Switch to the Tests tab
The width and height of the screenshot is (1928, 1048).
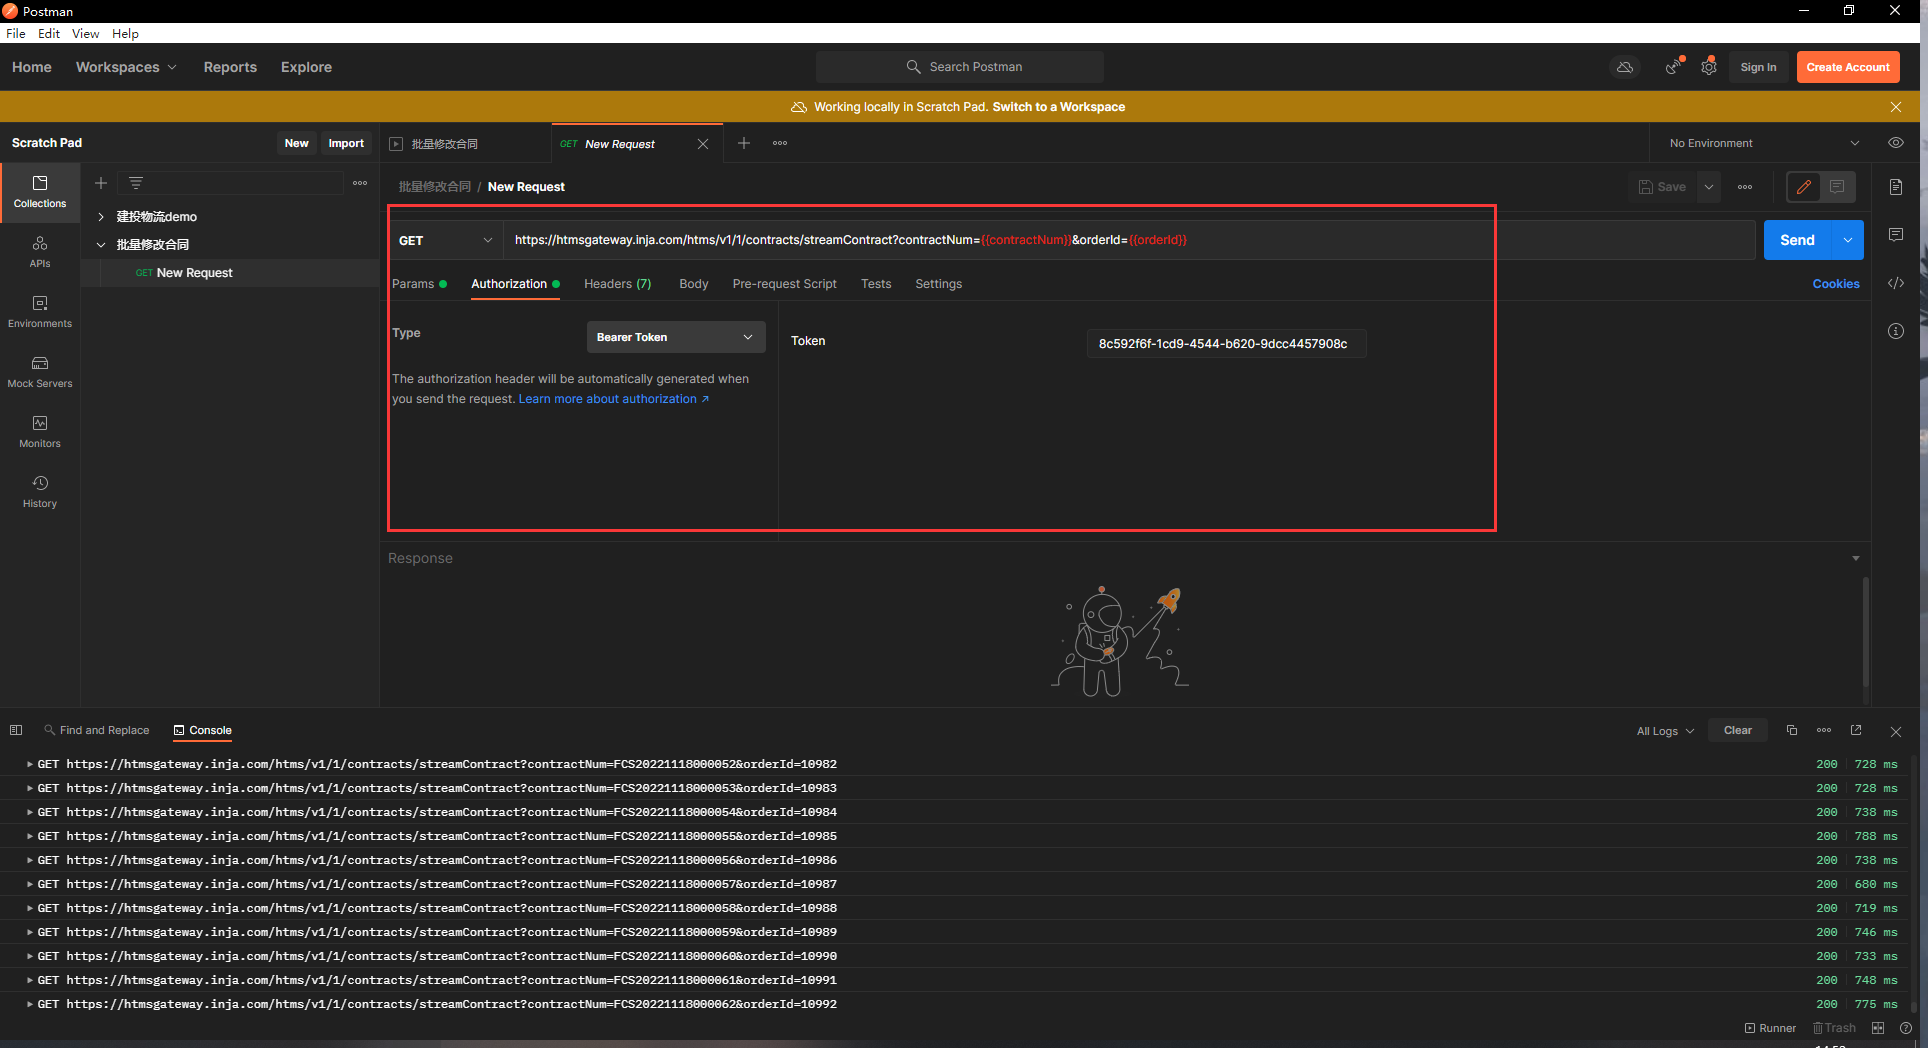876,284
